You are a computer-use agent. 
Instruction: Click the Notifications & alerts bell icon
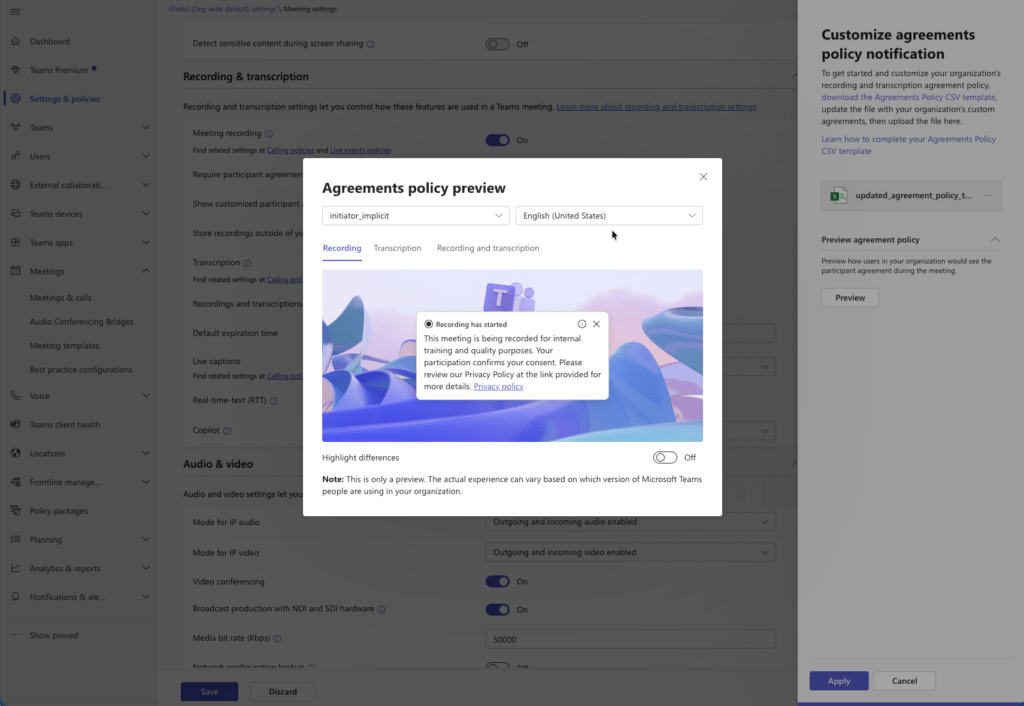16,597
